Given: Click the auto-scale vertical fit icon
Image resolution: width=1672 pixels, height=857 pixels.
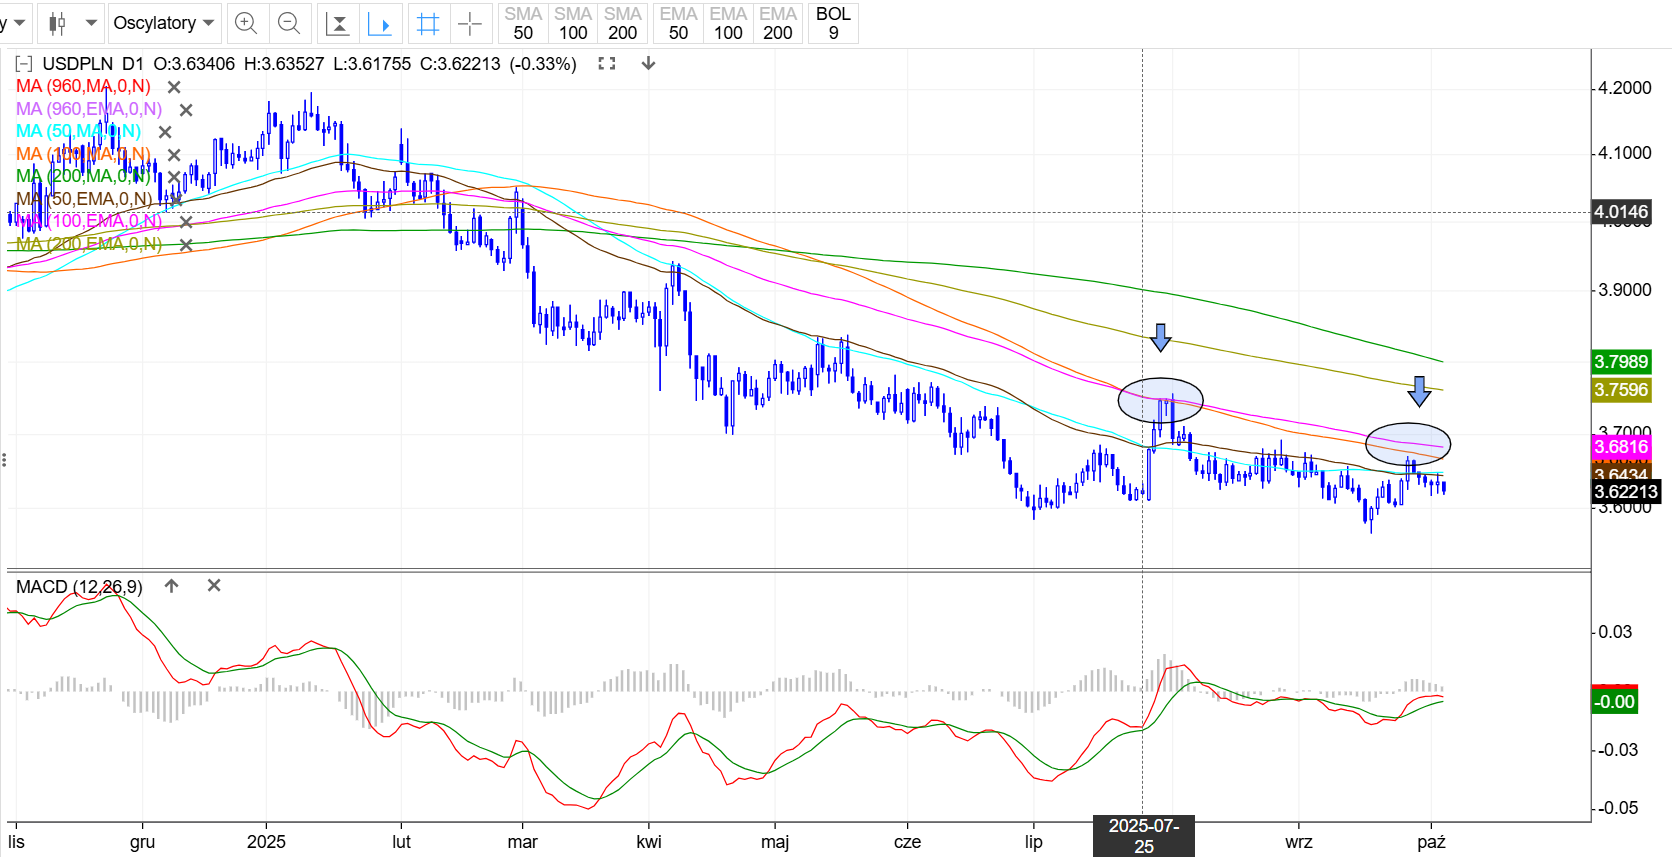Looking at the screenshot, I should (338, 23).
